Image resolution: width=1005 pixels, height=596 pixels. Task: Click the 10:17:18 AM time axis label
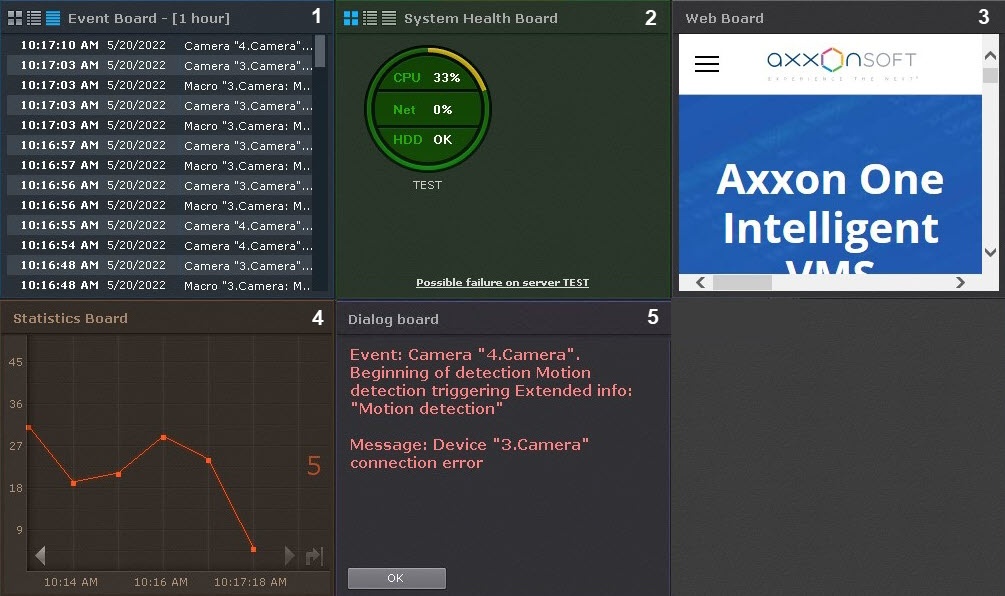(250, 582)
